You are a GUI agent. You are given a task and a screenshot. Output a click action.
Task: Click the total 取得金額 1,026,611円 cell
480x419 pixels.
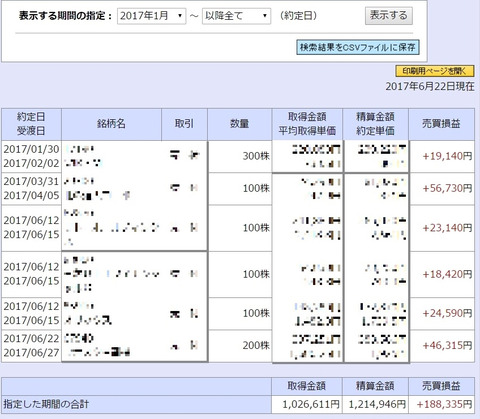(307, 405)
